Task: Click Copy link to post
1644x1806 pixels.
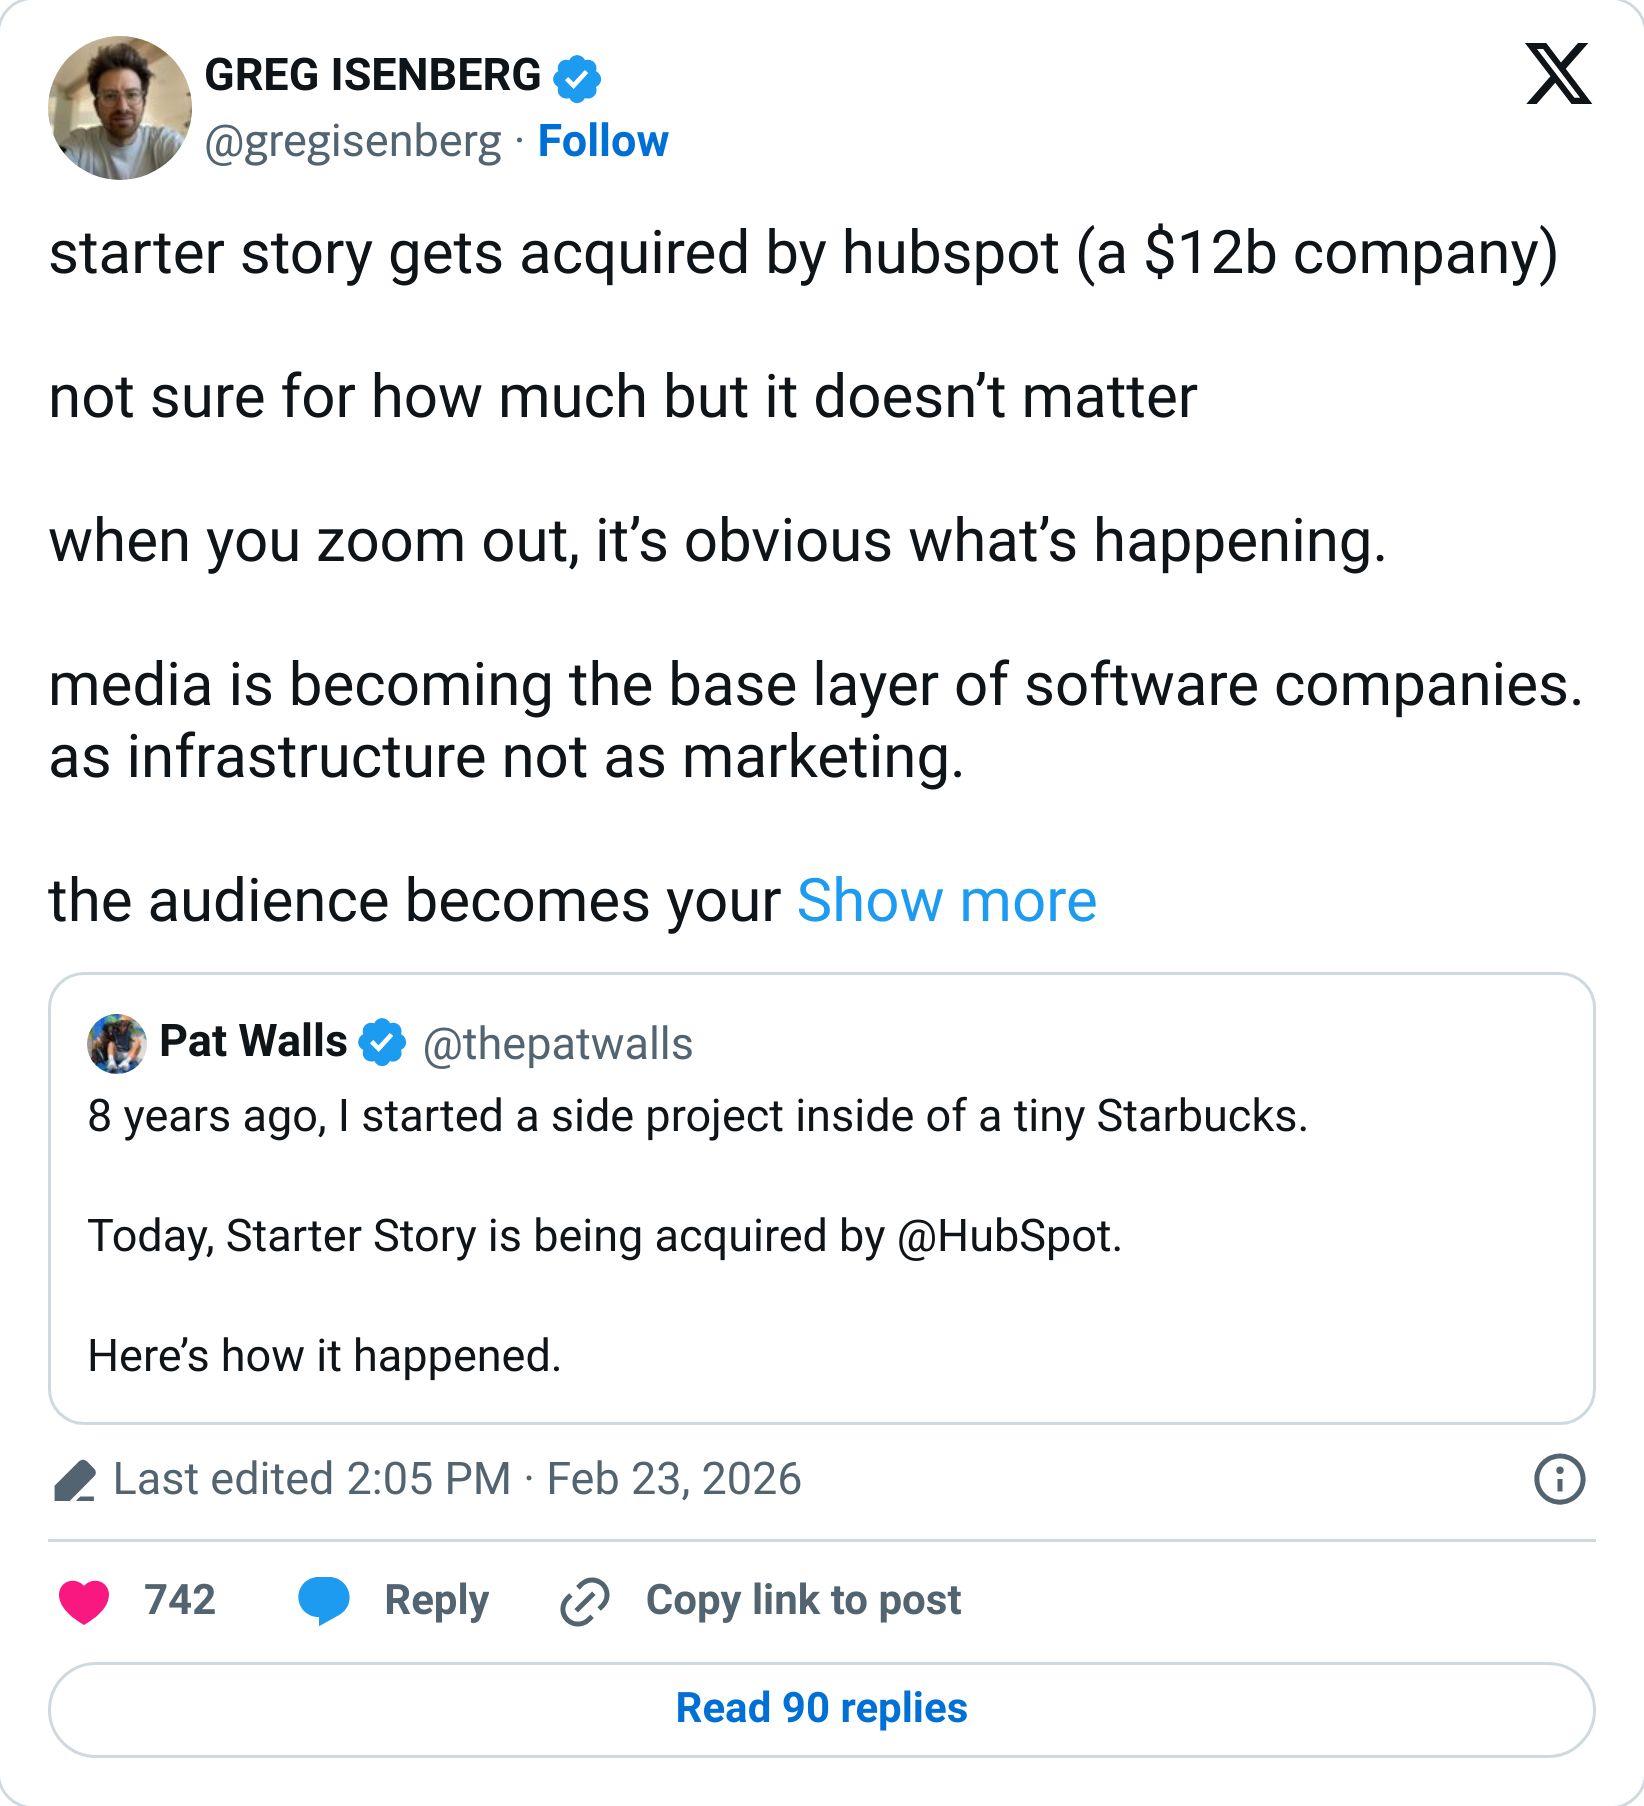Action: tap(803, 1599)
